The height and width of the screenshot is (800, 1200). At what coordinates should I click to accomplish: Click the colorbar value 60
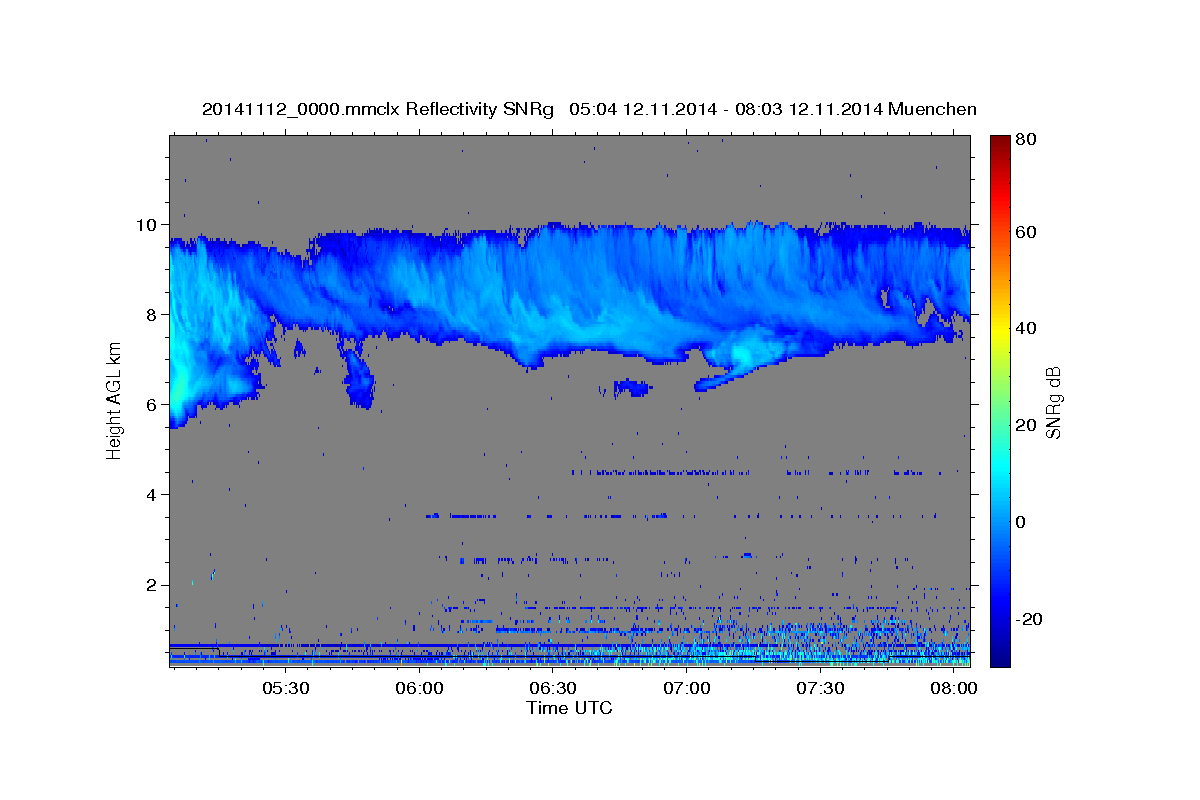tap(1025, 232)
